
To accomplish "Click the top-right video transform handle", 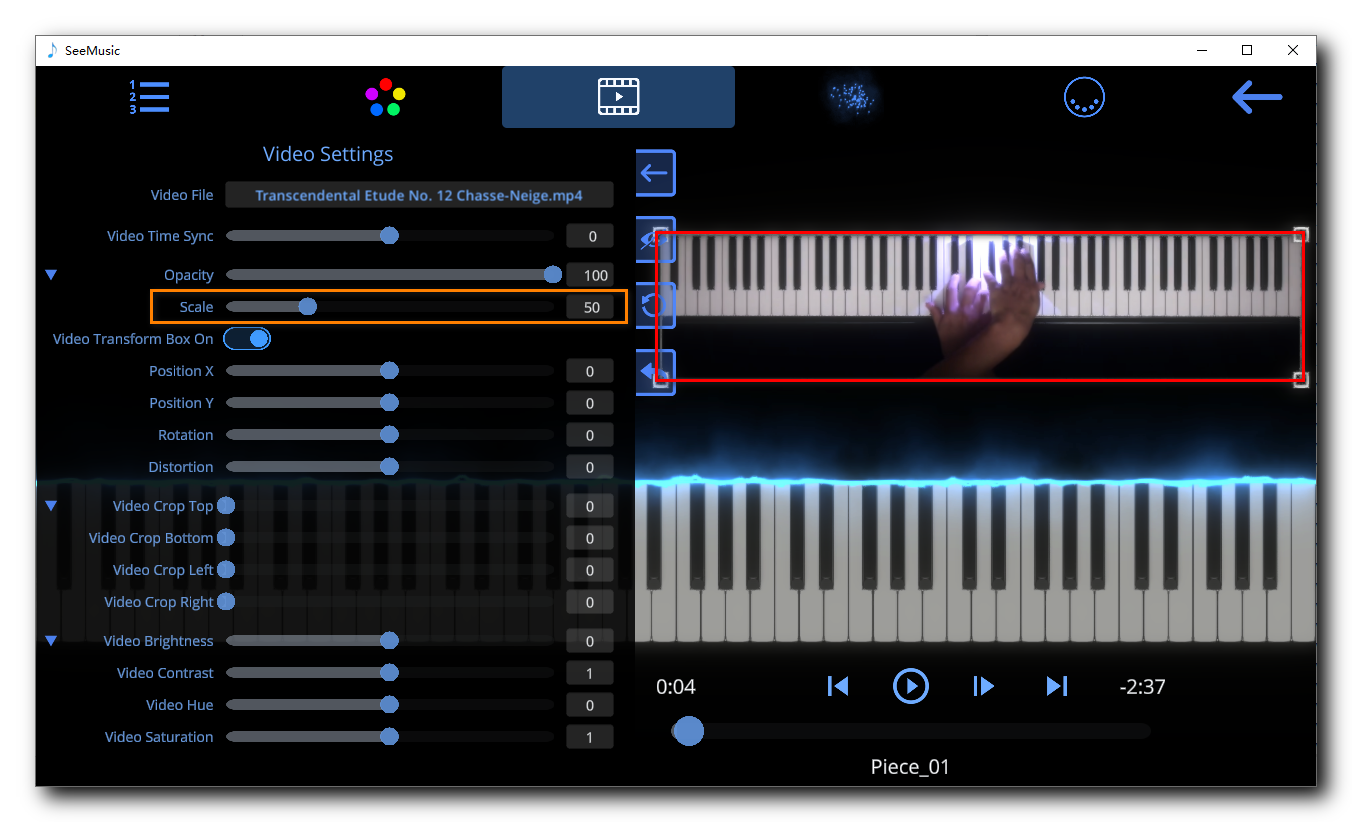I will coord(1300,234).
